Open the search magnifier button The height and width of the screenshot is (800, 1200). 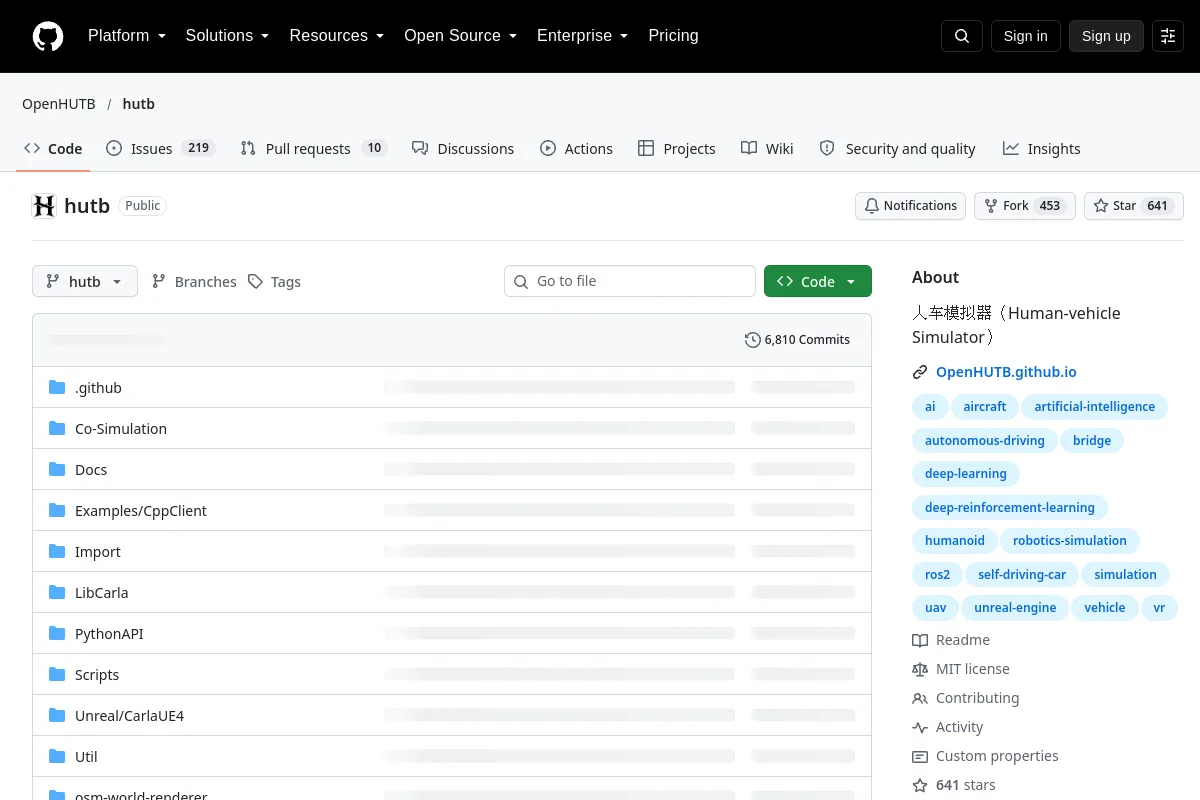(x=962, y=36)
